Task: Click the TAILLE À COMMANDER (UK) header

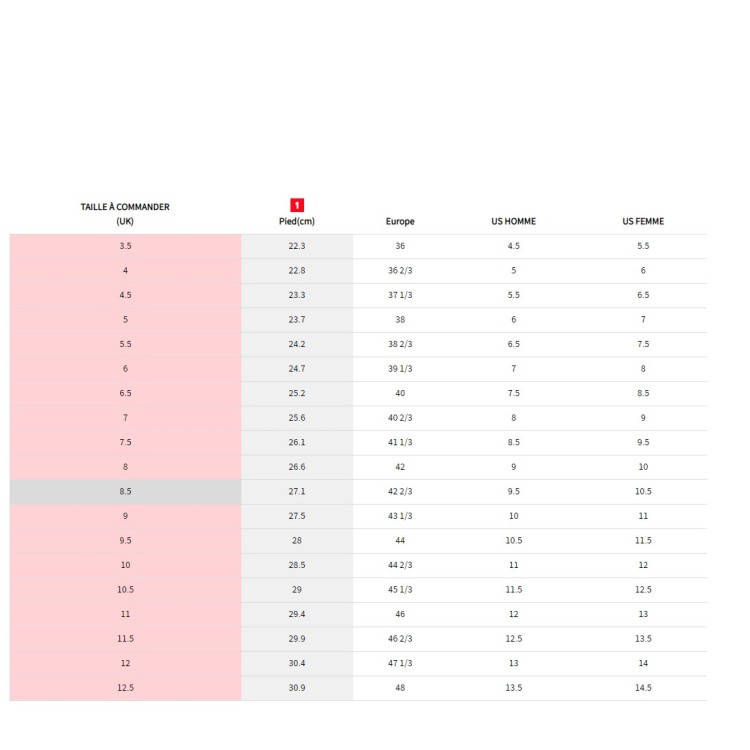Action: pyautogui.click(x=125, y=214)
